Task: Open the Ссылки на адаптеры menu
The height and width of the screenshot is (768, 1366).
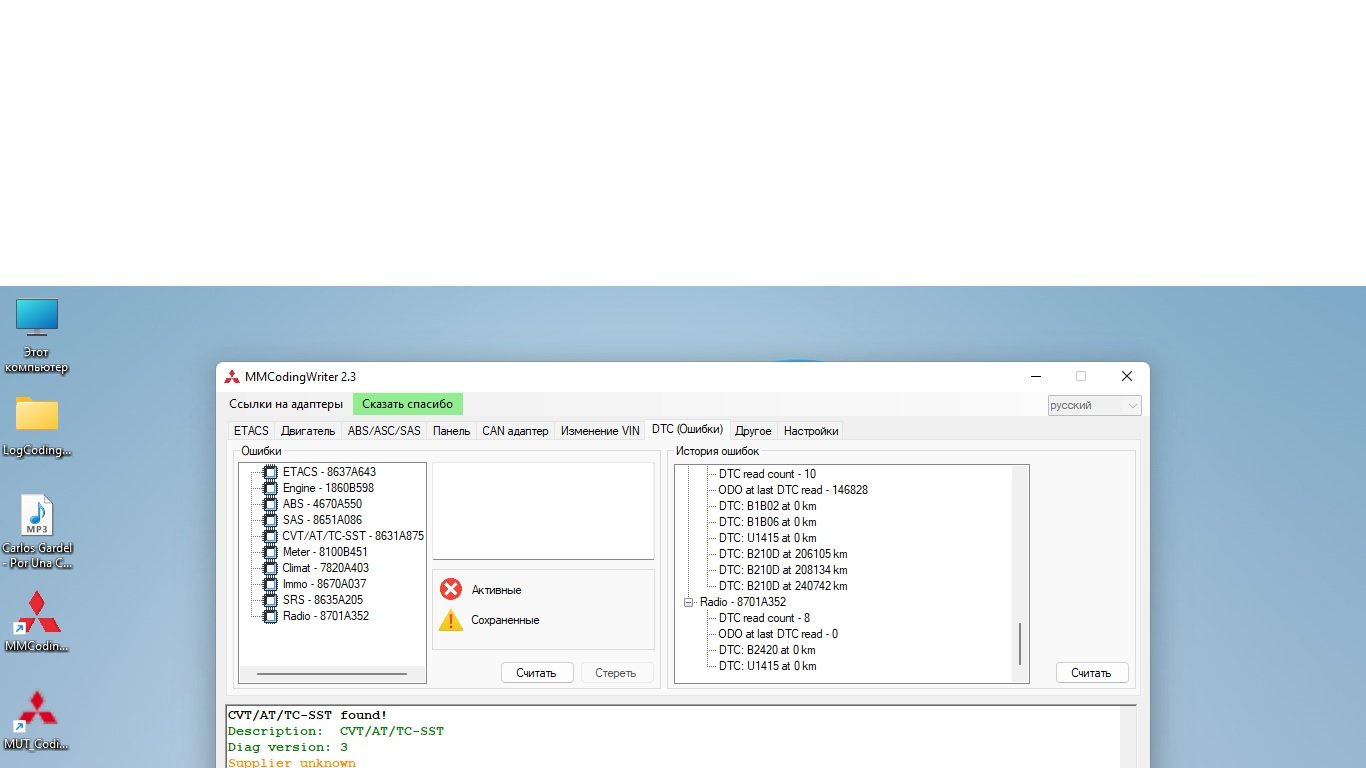Action: click(x=286, y=404)
